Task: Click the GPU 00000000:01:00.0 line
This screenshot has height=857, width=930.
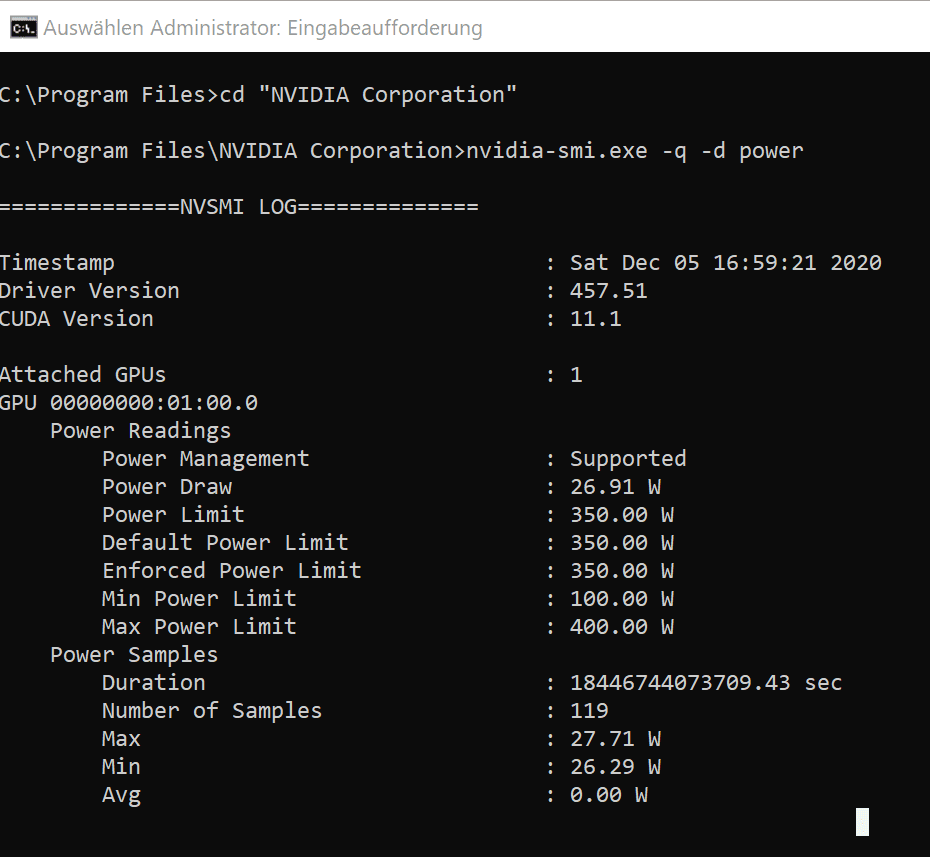Action: 129,403
